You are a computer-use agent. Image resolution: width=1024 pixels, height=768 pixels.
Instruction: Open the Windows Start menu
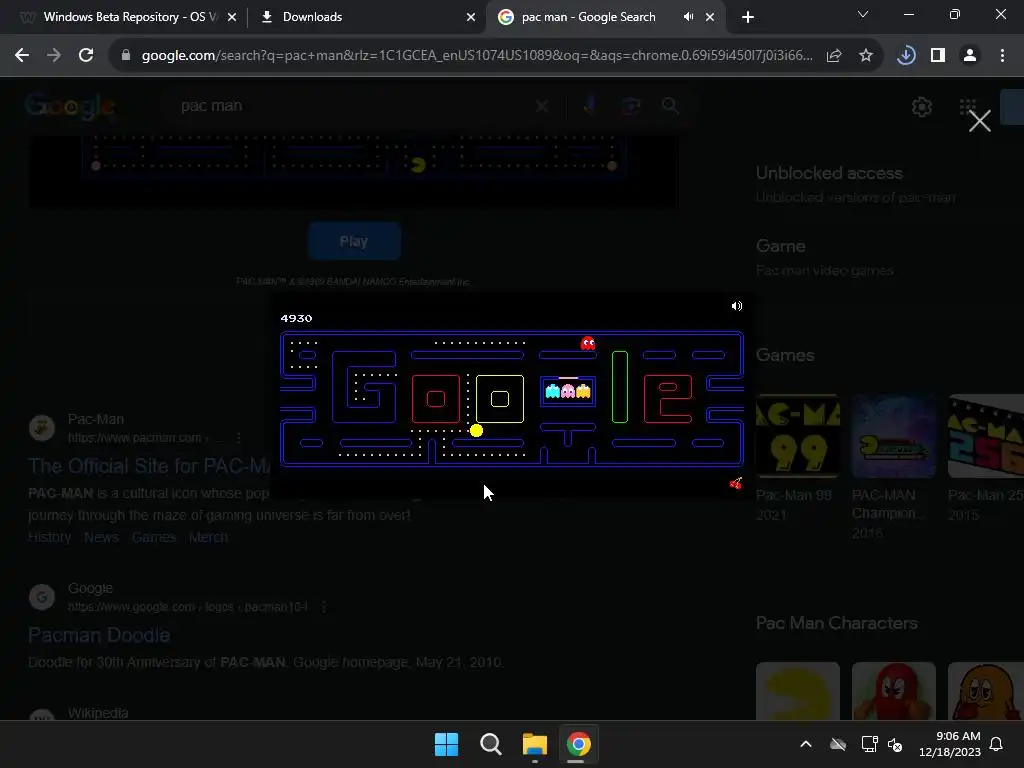coord(447,744)
